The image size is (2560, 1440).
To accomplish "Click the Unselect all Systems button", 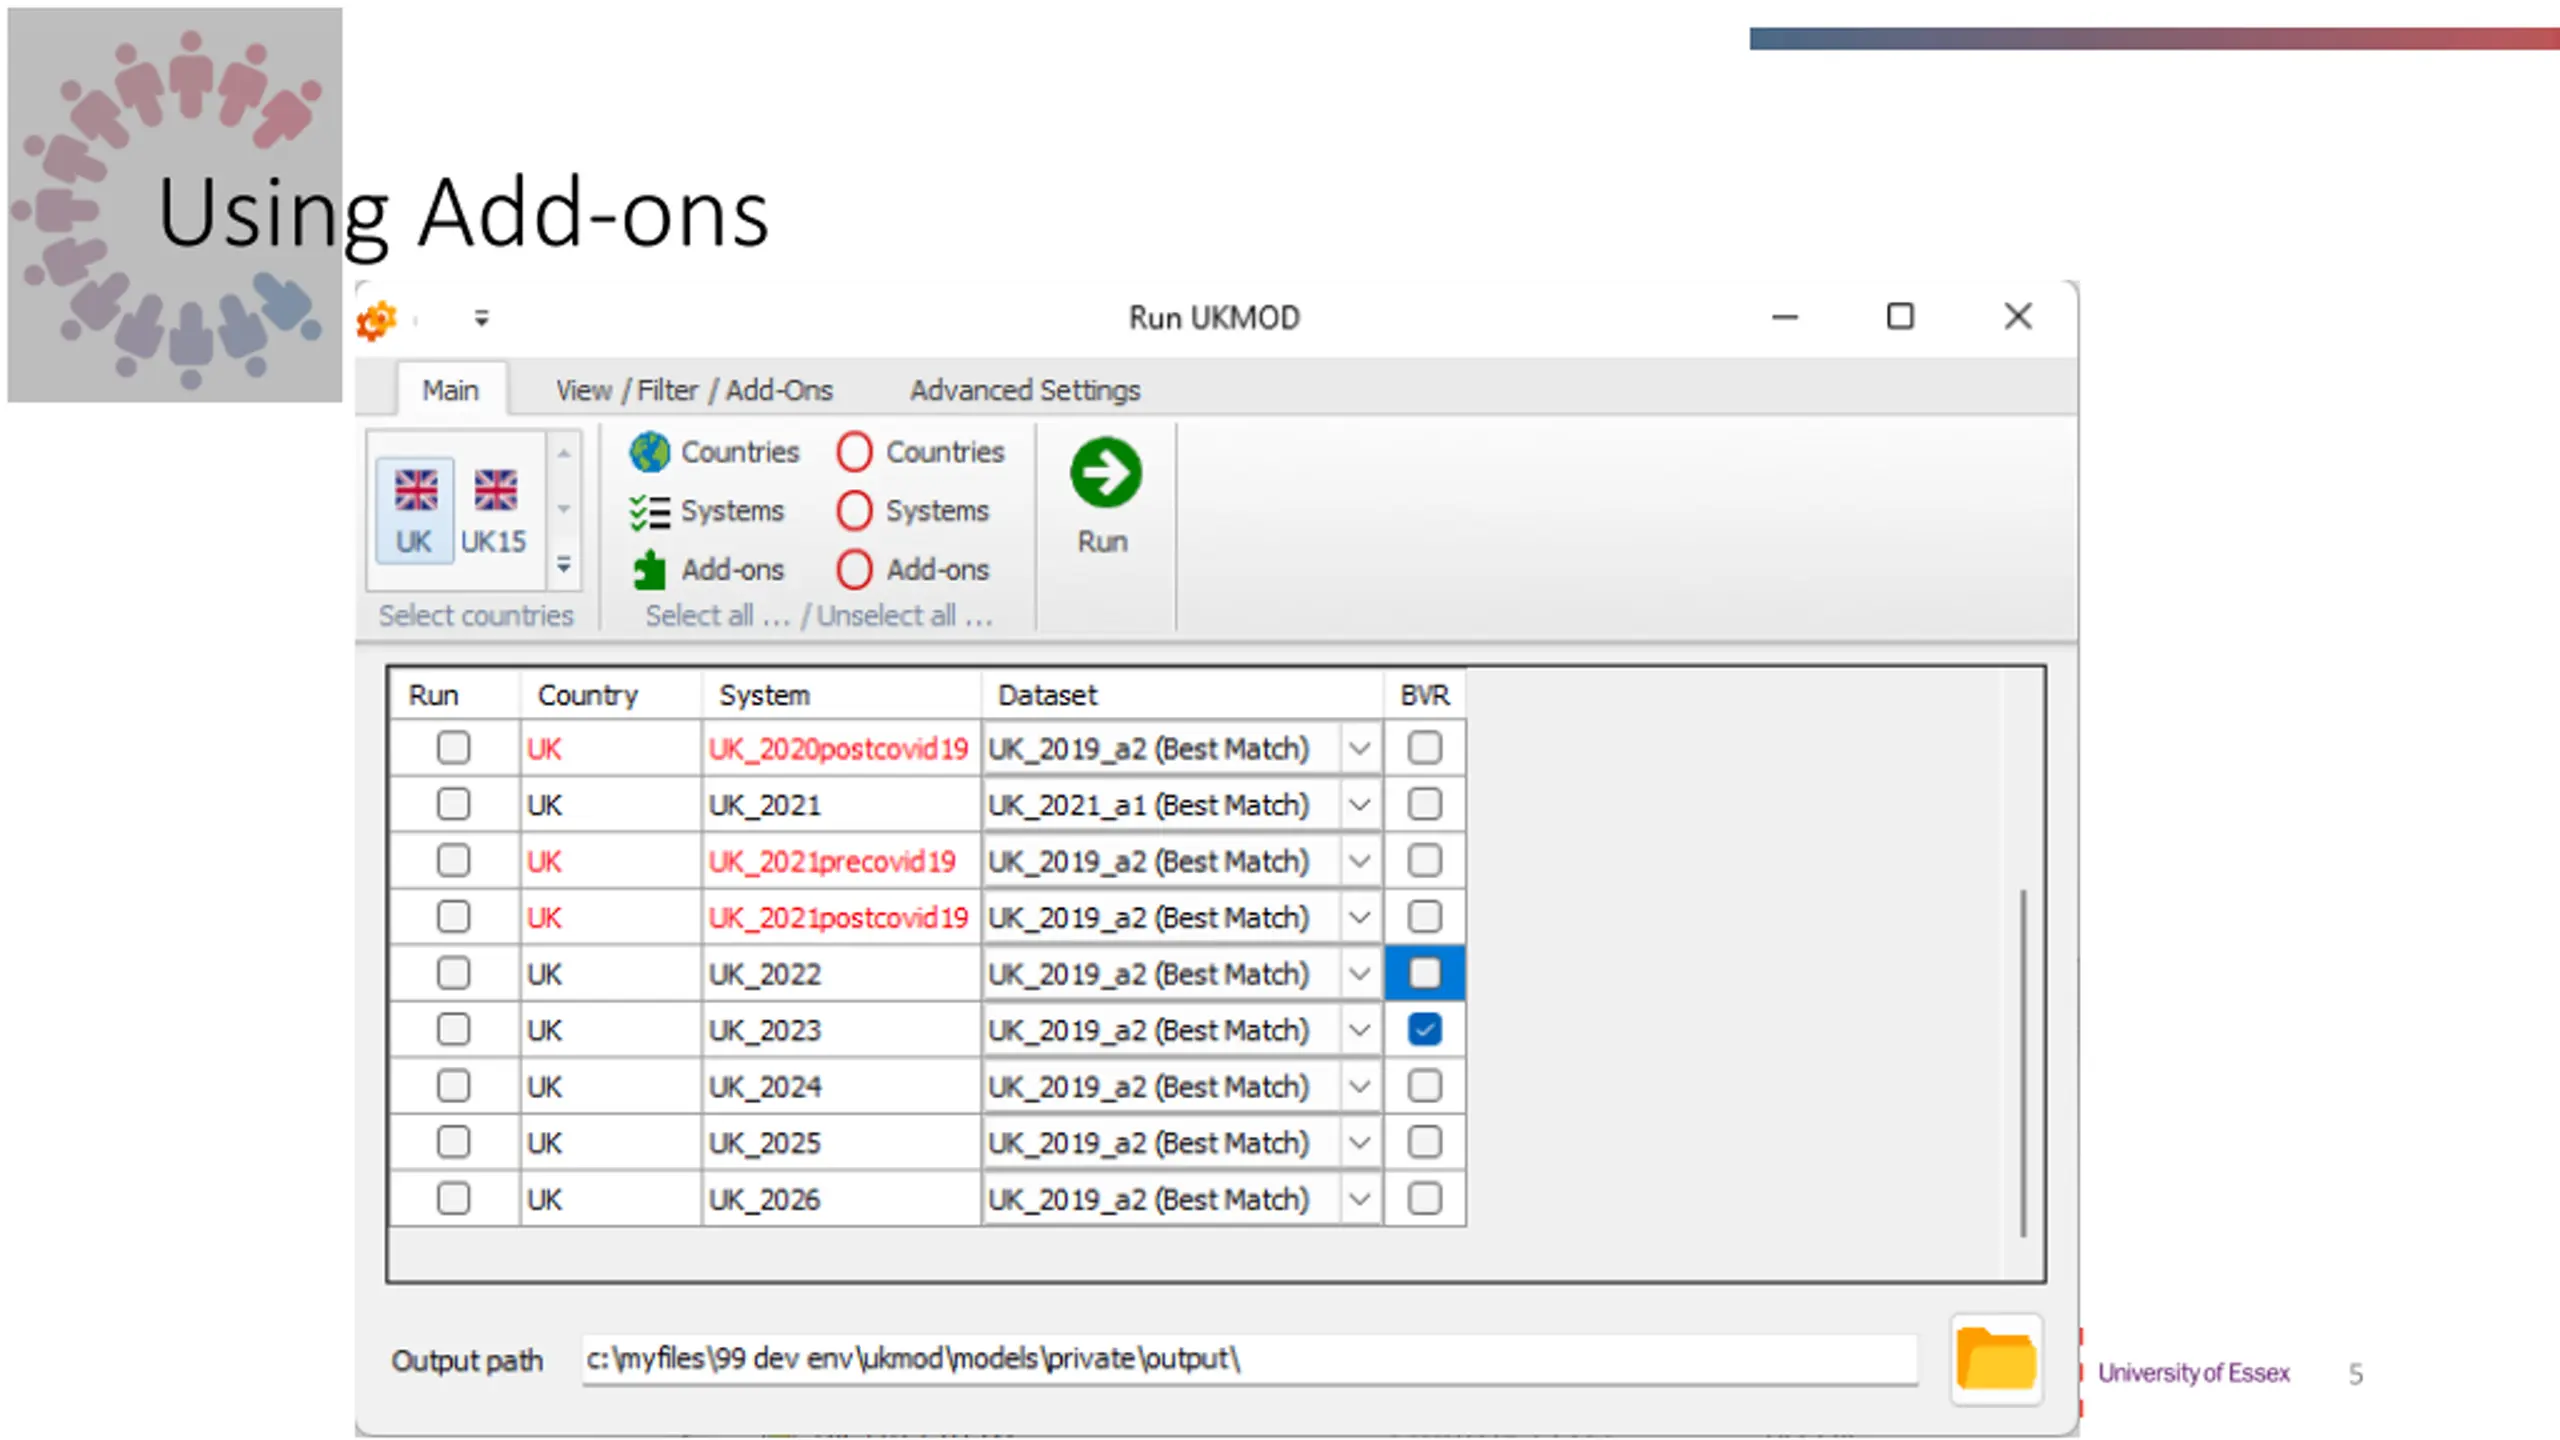I will pyautogui.click(x=913, y=512).
